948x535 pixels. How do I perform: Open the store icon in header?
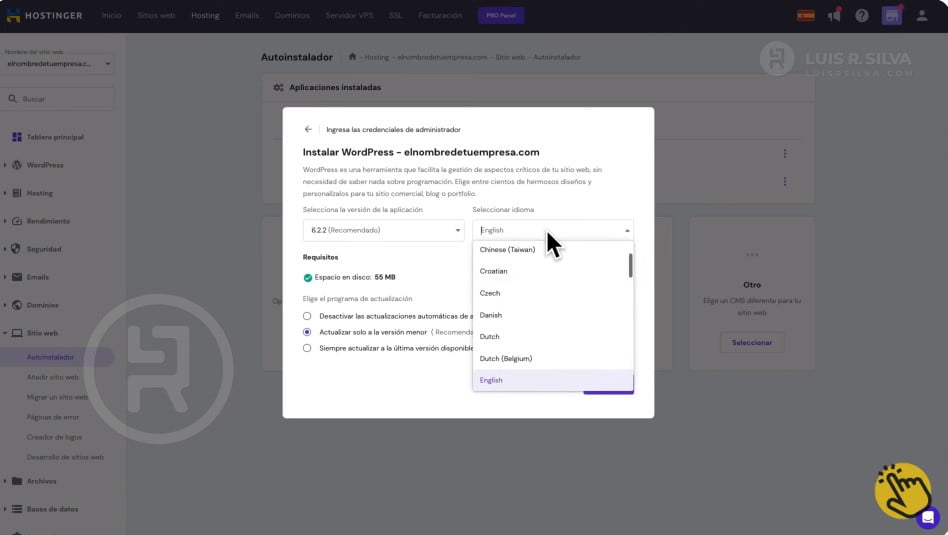coord(892,16)
